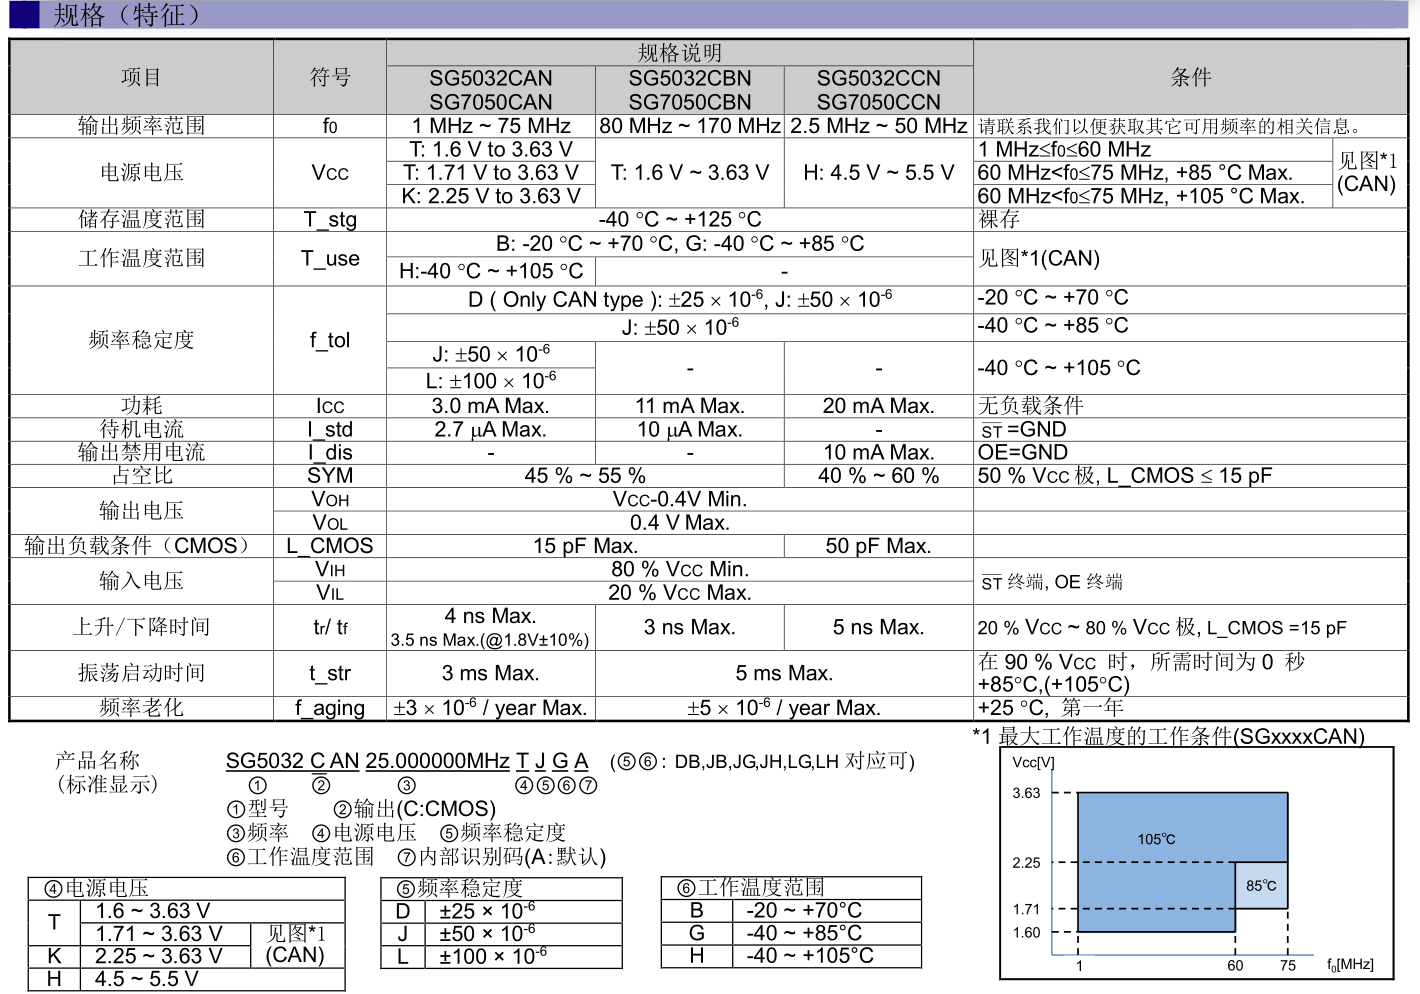Viewport: 1420px width, 994px height.
Task: Click the value 20 % Vcc Max.
Action: [x=680, y=592]
